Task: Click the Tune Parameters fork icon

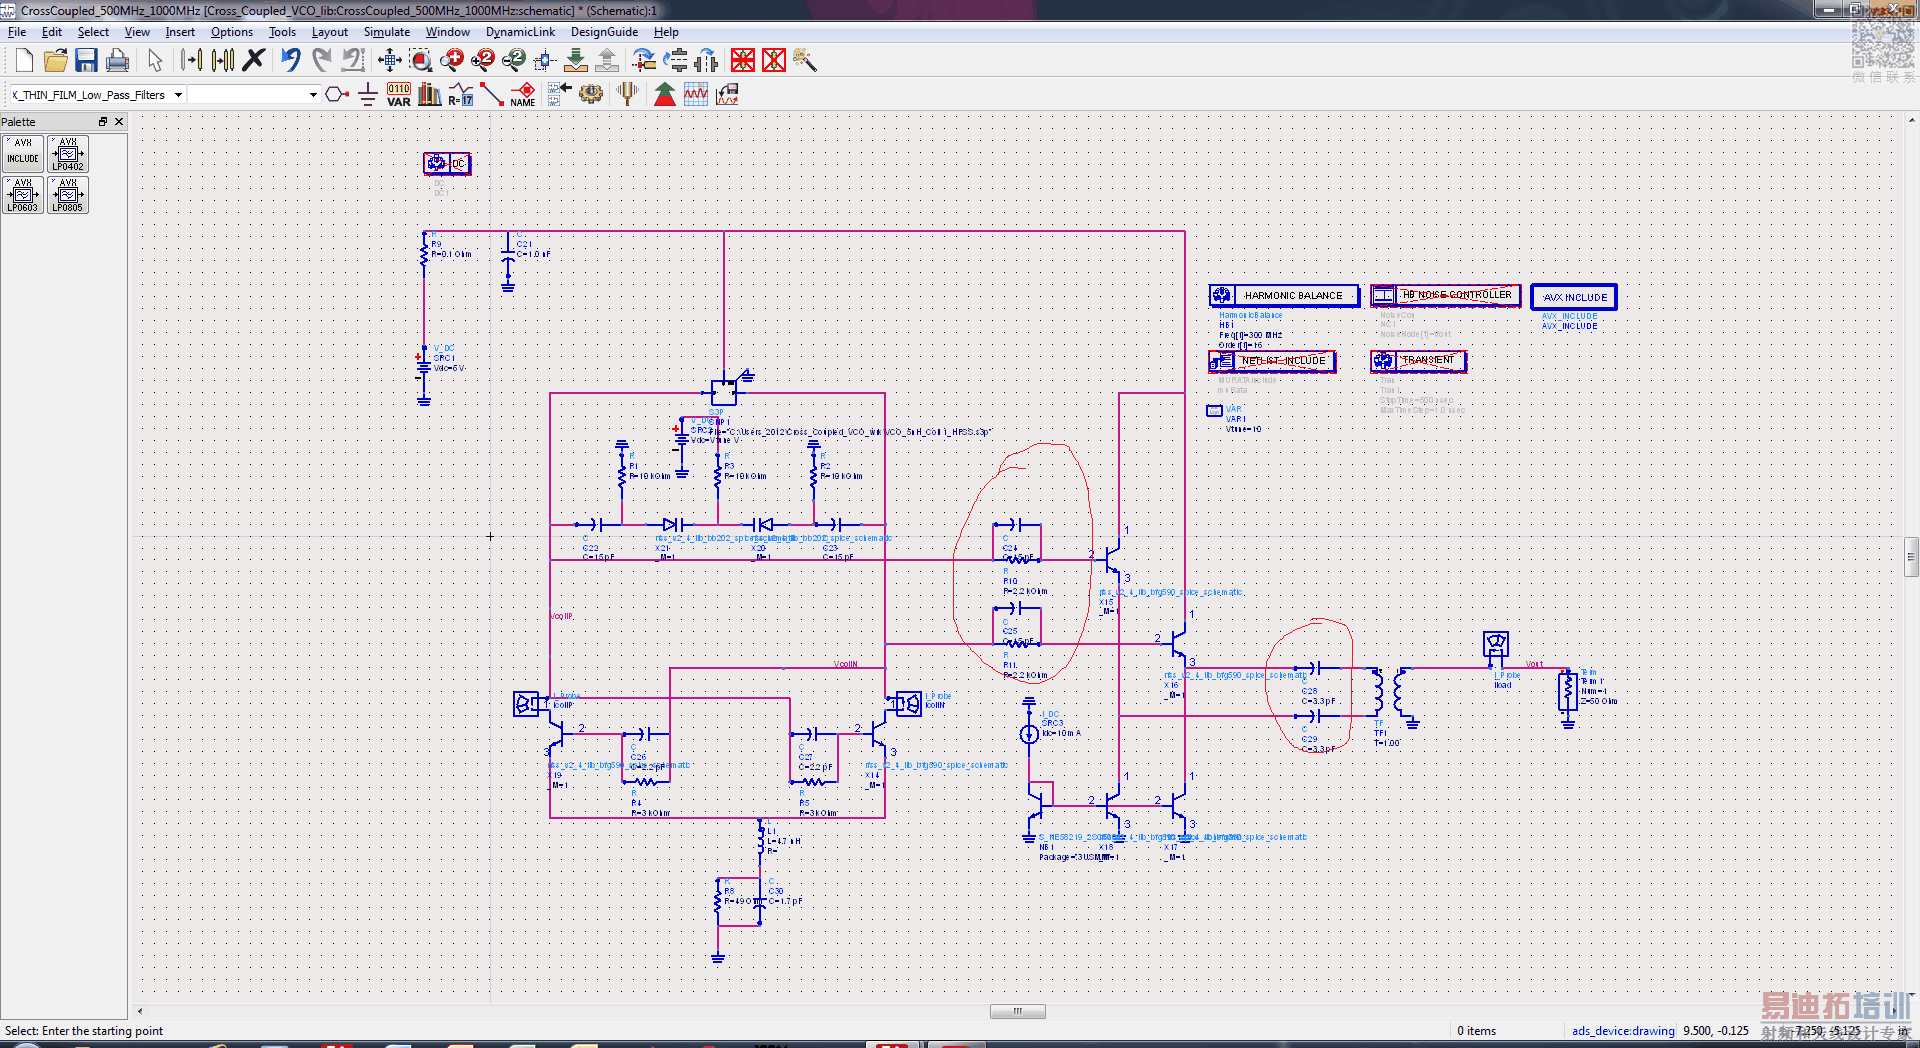Action: pos(627,95)
